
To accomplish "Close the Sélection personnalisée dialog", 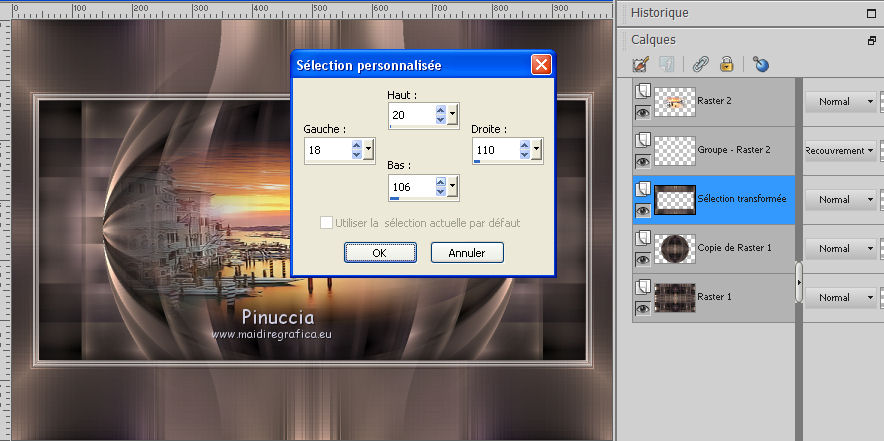I will tap(541, 65).
